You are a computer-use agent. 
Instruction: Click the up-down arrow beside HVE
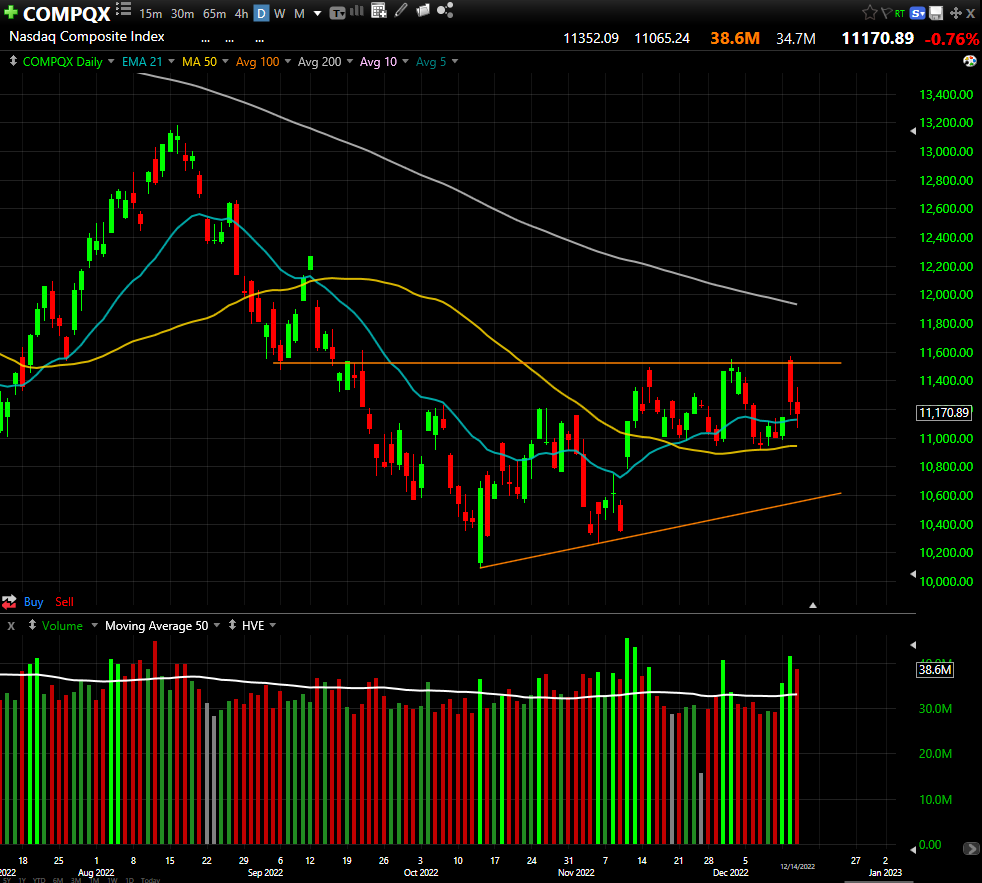pos(232,625)
